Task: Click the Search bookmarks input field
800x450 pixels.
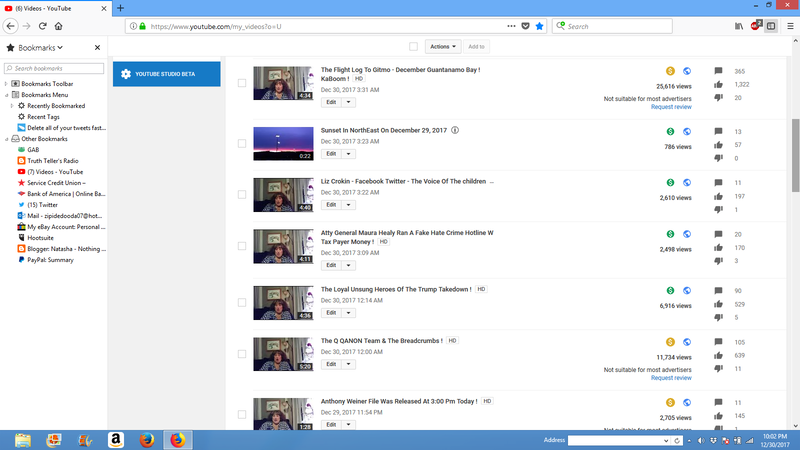Action: pyautogui.click(x=56, y=68)
